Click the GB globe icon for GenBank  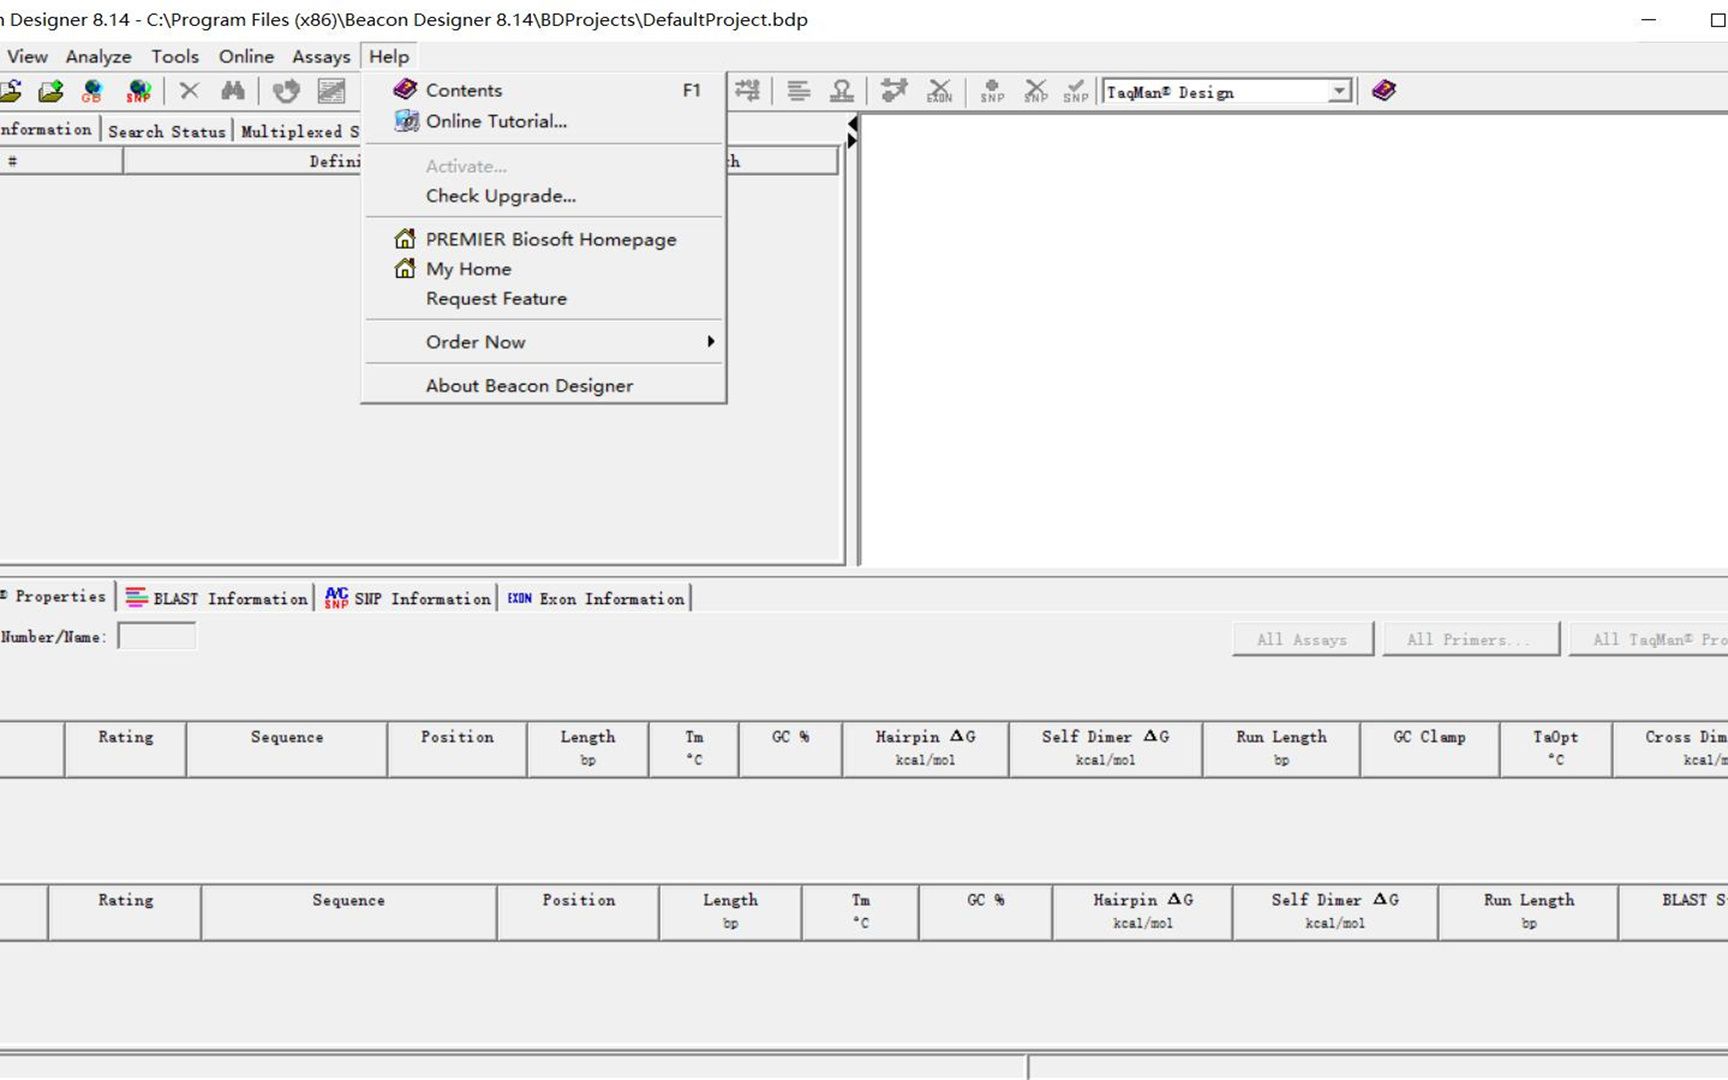92,91
